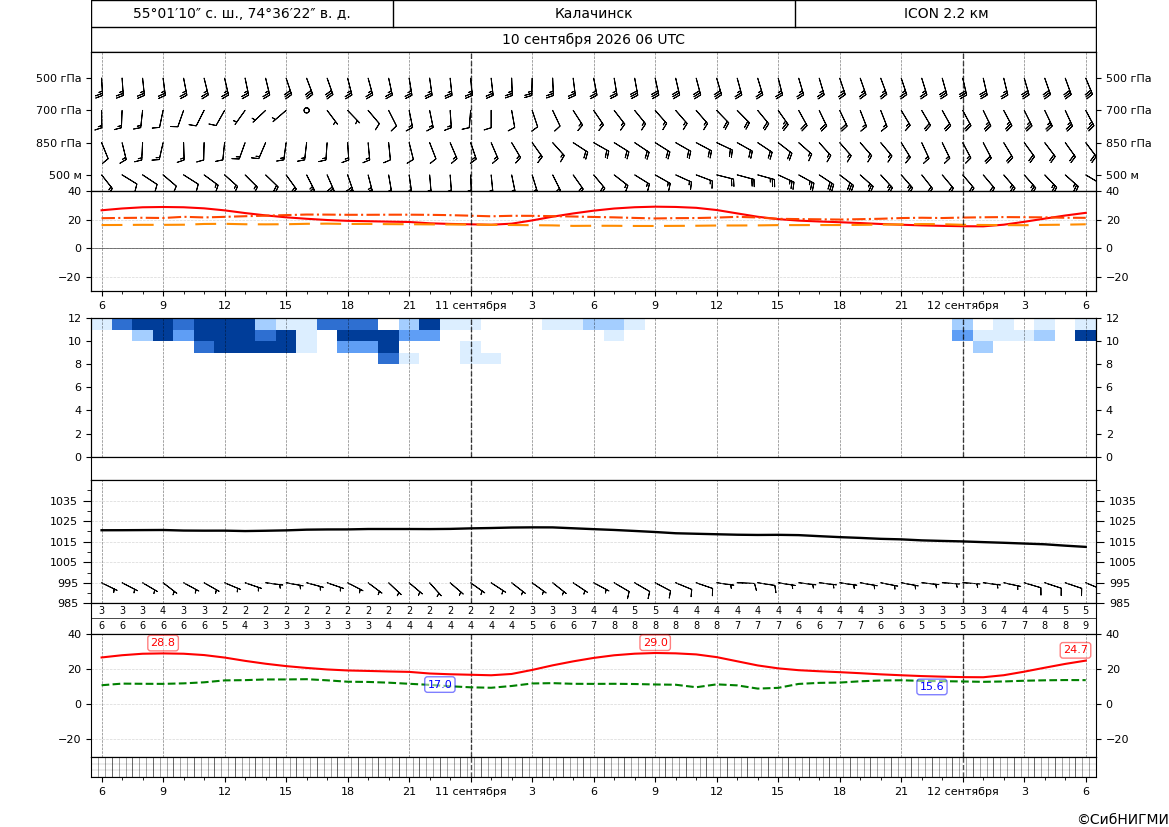This screenshot has height=827, width=1169.
Task: Click the 17.0 blue minimum temperature label
Action: [439, 685]
